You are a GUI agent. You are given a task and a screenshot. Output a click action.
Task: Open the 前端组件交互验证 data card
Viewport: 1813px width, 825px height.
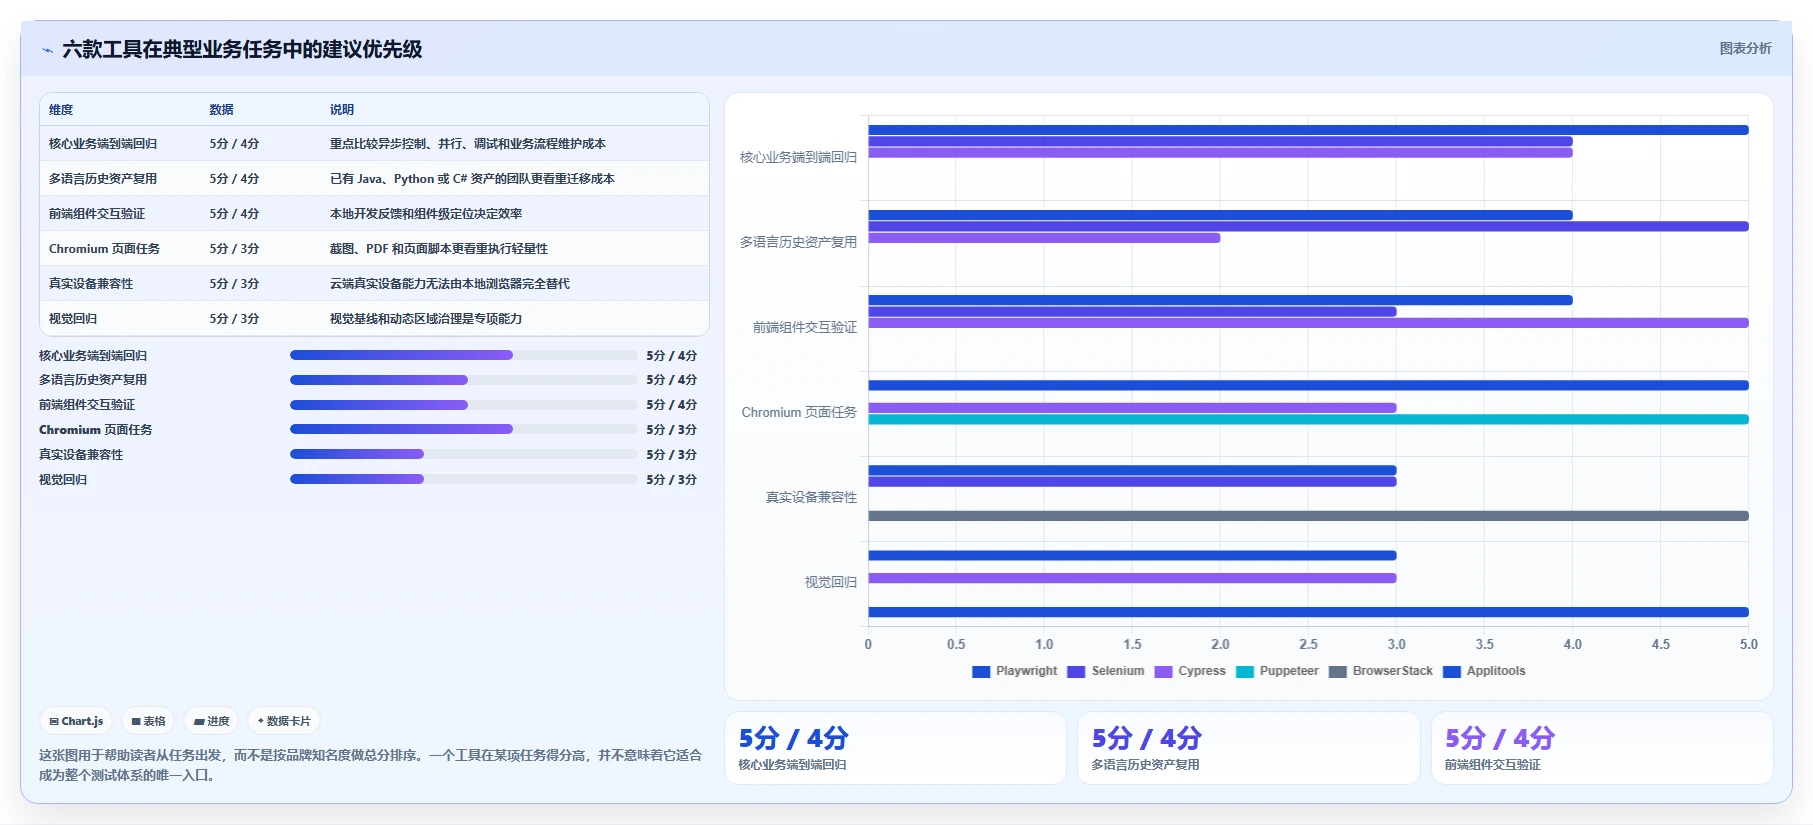pos(1602,748)
